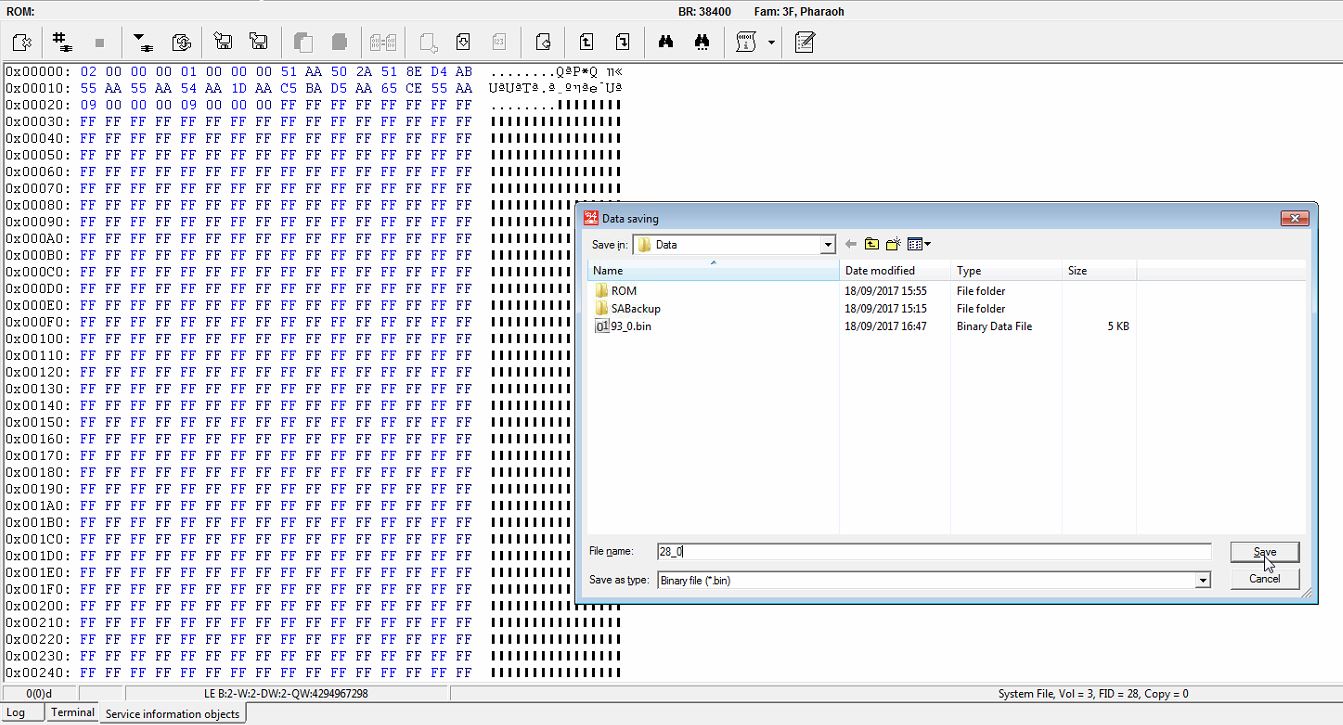Sort by the Size column header
This screenshot has height=725, width=1343.
[x=1099, y=271]
